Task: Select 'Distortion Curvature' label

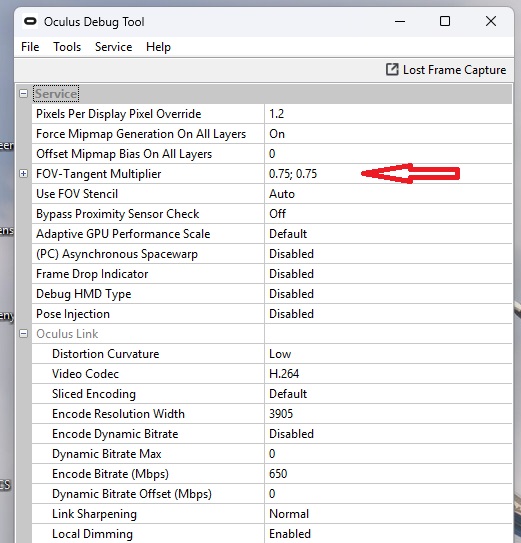Action: click(x=106, y=354)
